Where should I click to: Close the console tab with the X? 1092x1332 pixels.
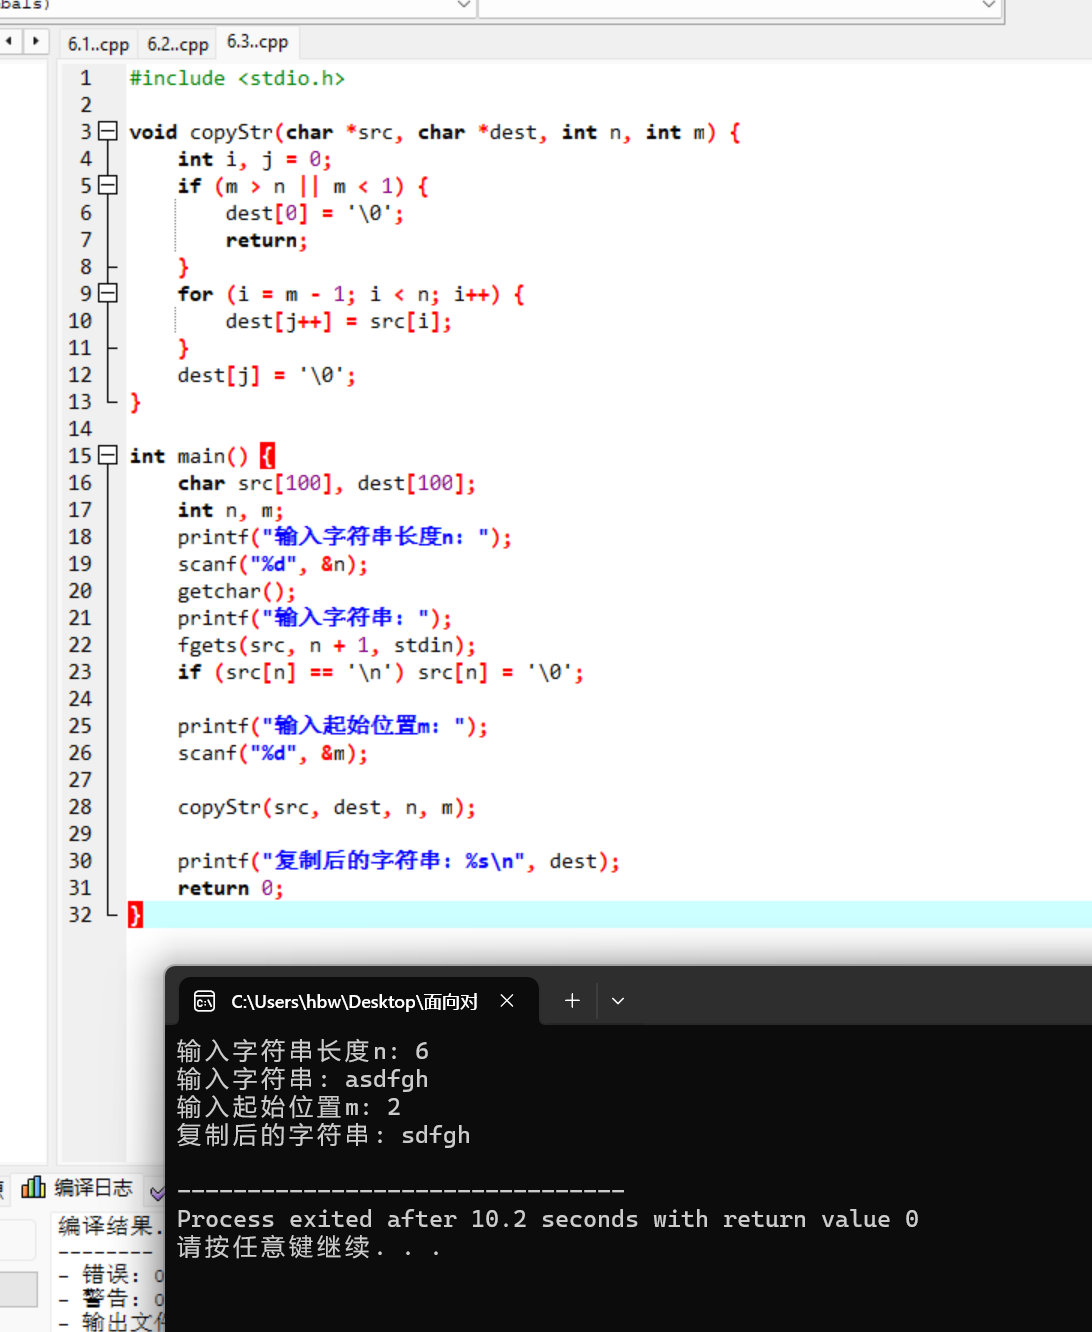tap(507, 1000)
